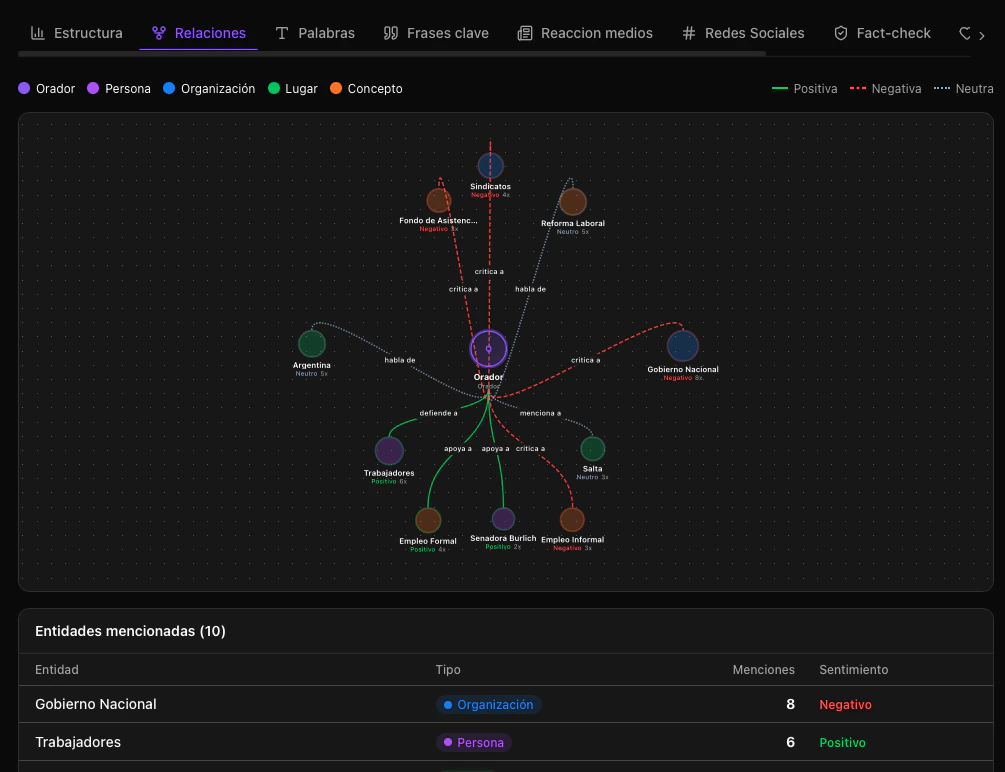Collapse the Entidades mencionadas panel header
This screenshot has height=772, width=1005.
point(506,631)
